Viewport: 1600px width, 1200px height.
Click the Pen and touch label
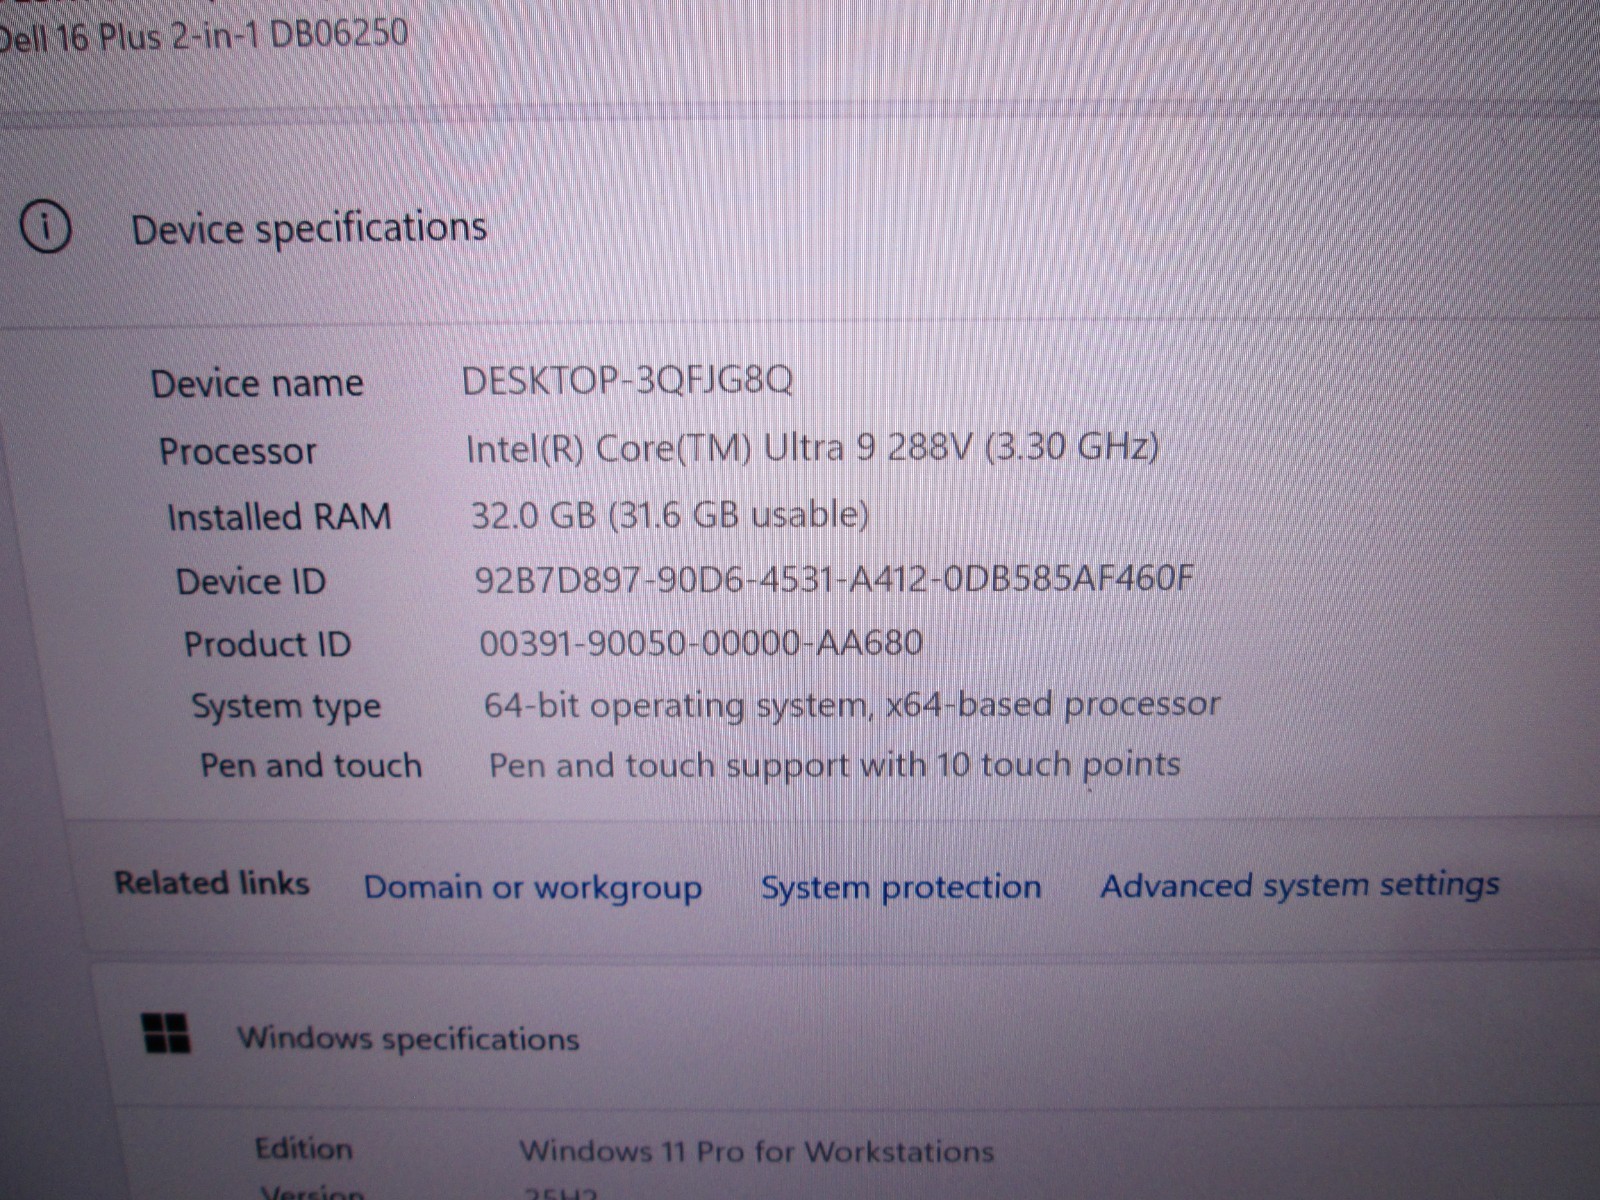(311, 766)
